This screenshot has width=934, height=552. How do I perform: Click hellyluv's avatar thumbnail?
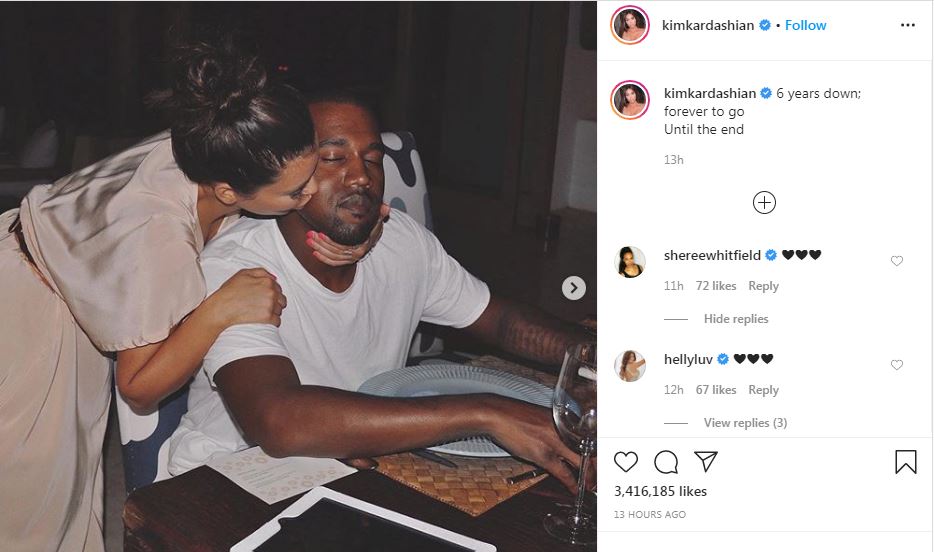(630, 366)
